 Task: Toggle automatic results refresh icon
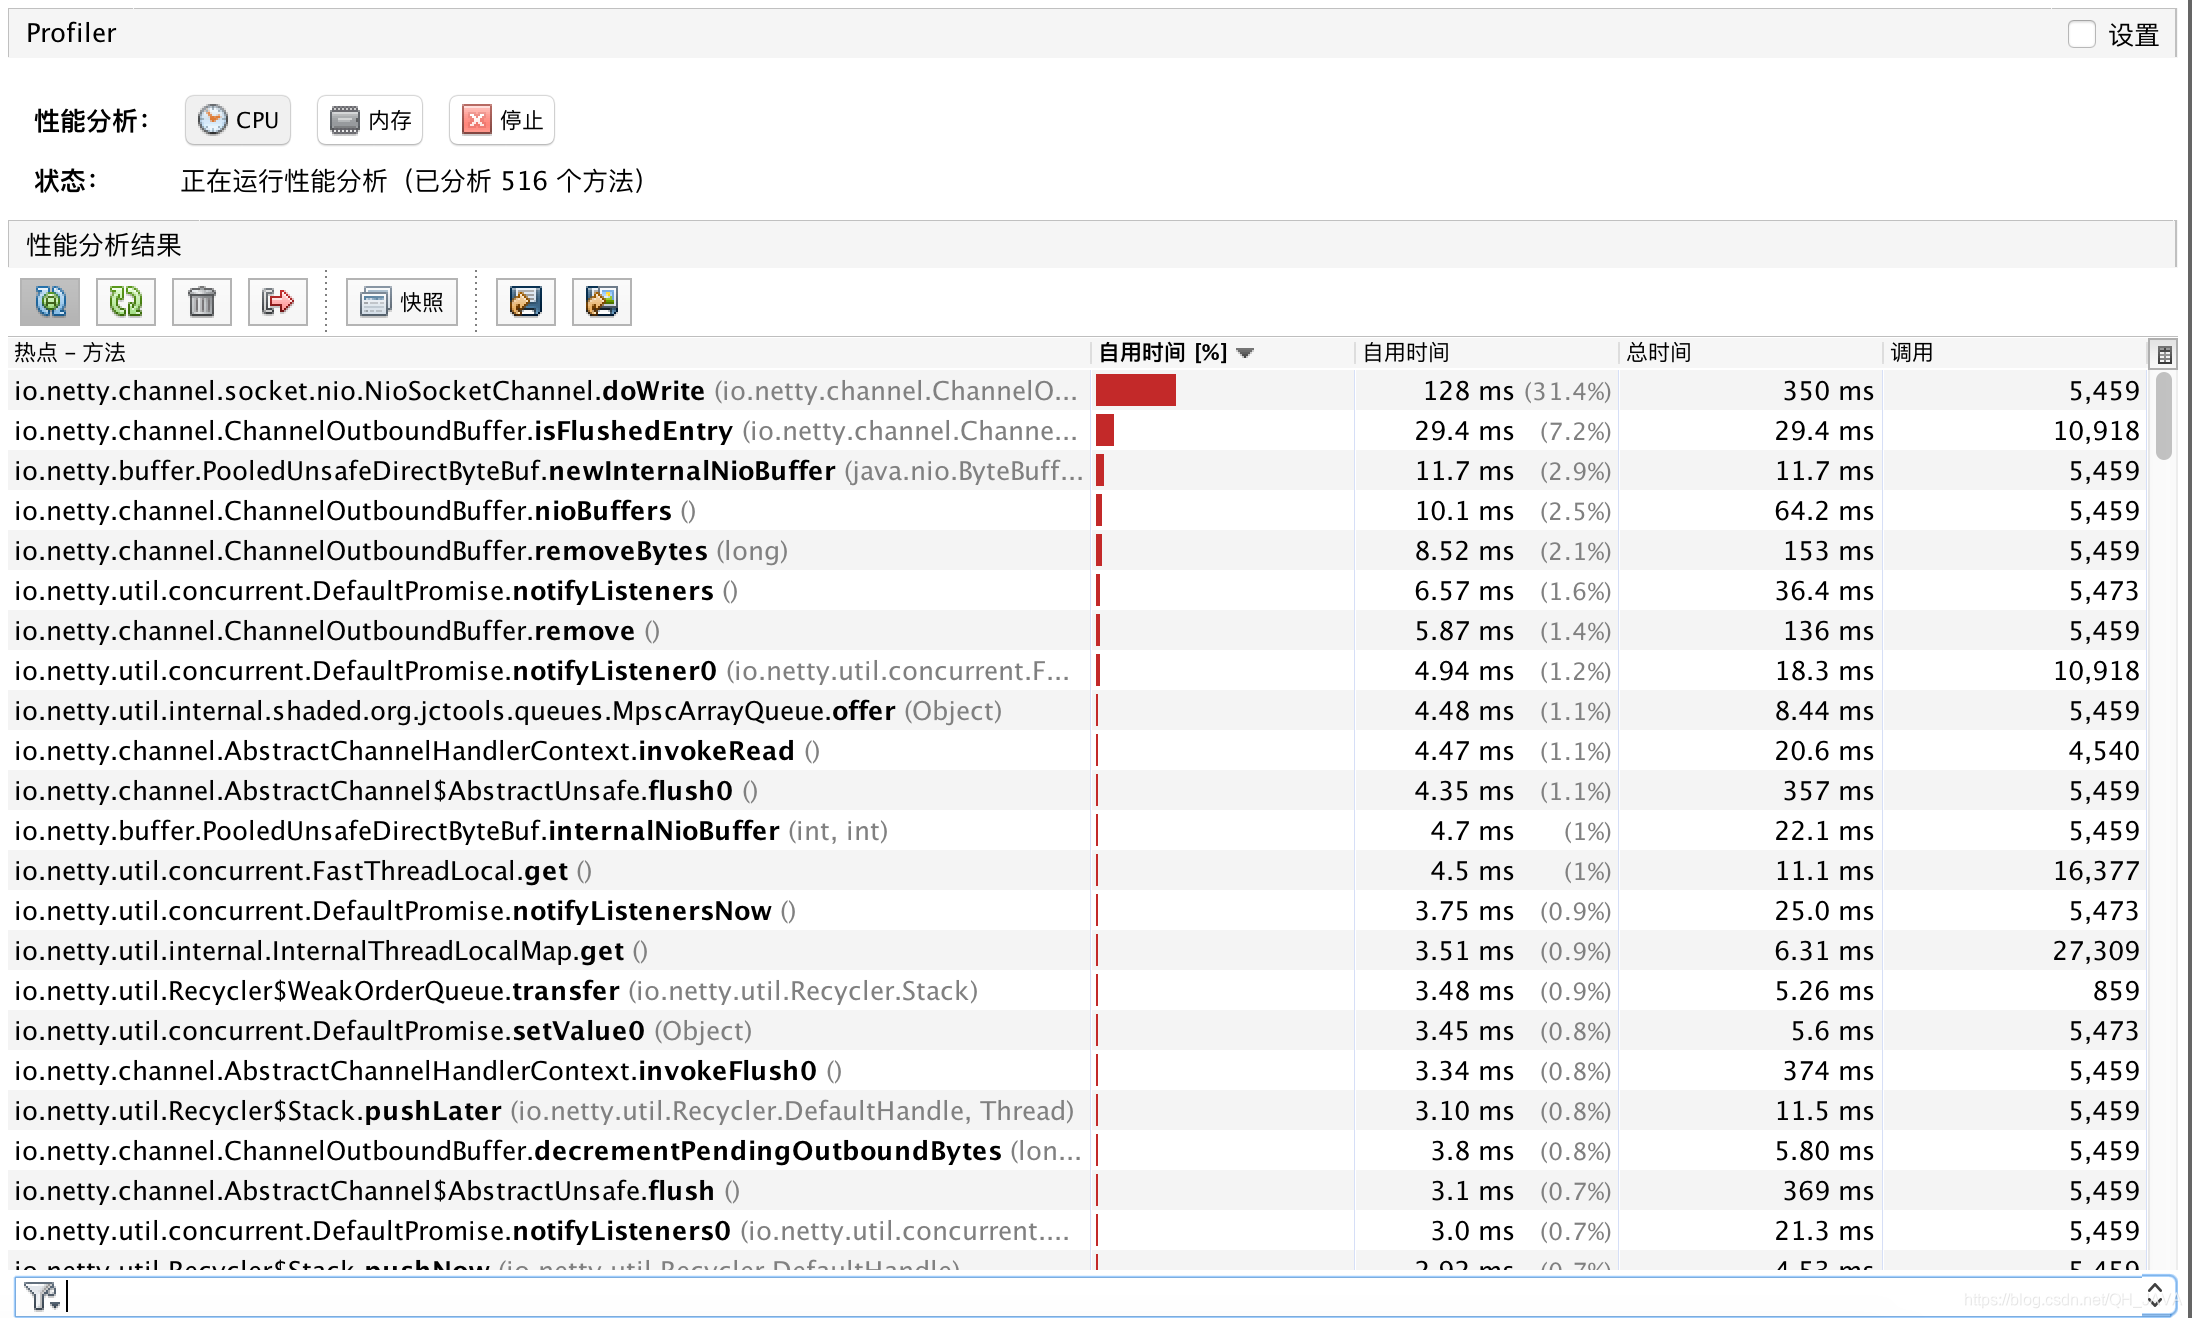tap(50, 301)
